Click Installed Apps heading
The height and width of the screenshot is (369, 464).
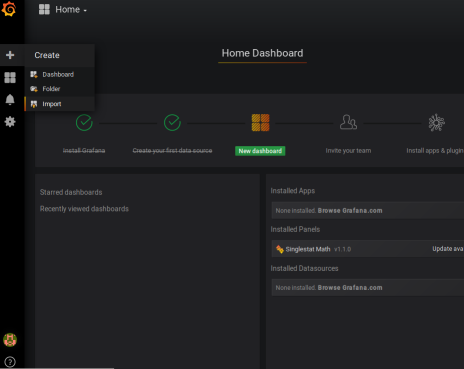tap(293, 191)
